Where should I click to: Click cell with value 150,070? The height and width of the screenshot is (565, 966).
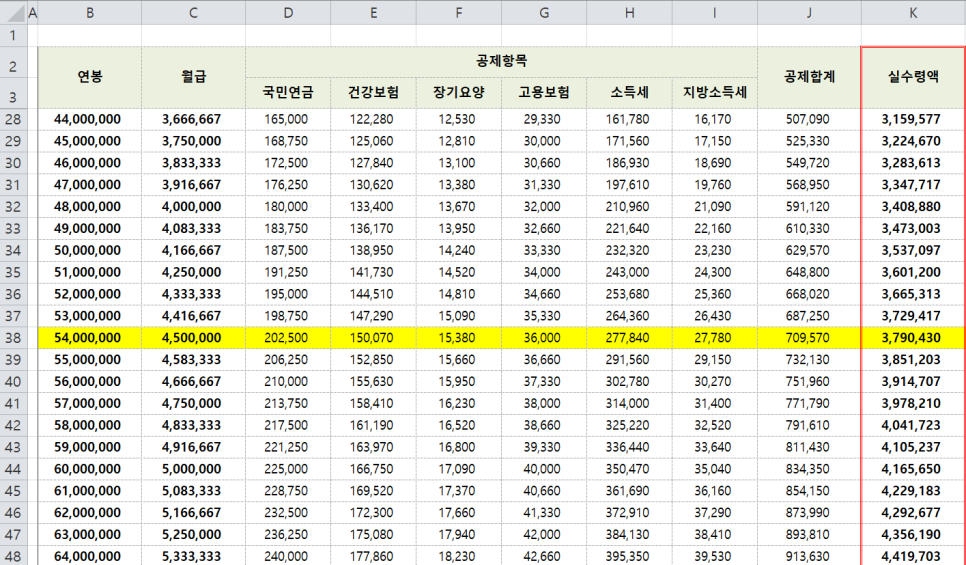[373, 338]
